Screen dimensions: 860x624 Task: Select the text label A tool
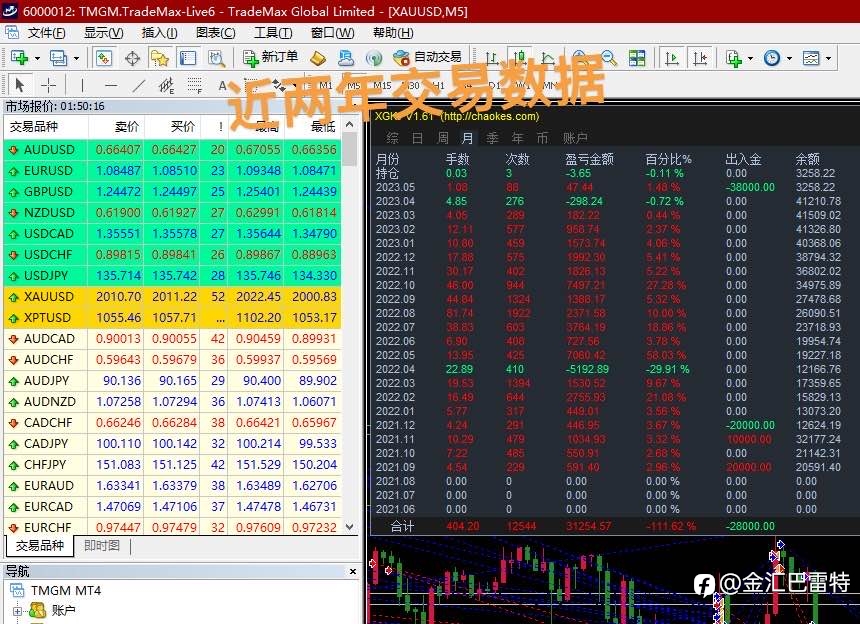click(x=222, y=85)
